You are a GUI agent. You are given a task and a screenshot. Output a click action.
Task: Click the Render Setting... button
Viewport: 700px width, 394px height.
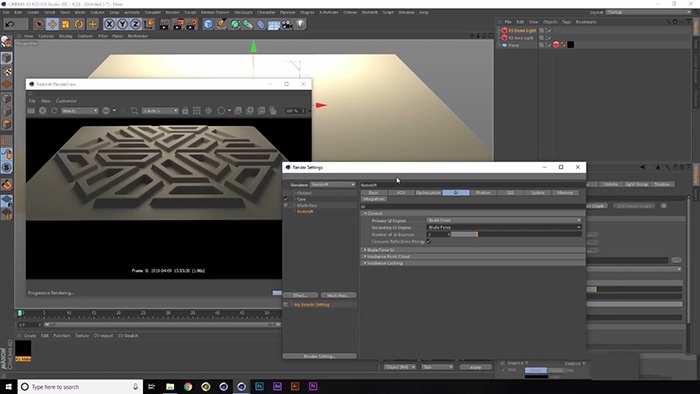coord(320,356)
